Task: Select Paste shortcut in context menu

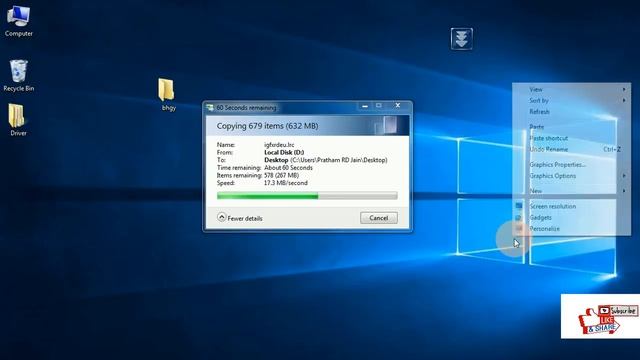Action: point(571,138)
